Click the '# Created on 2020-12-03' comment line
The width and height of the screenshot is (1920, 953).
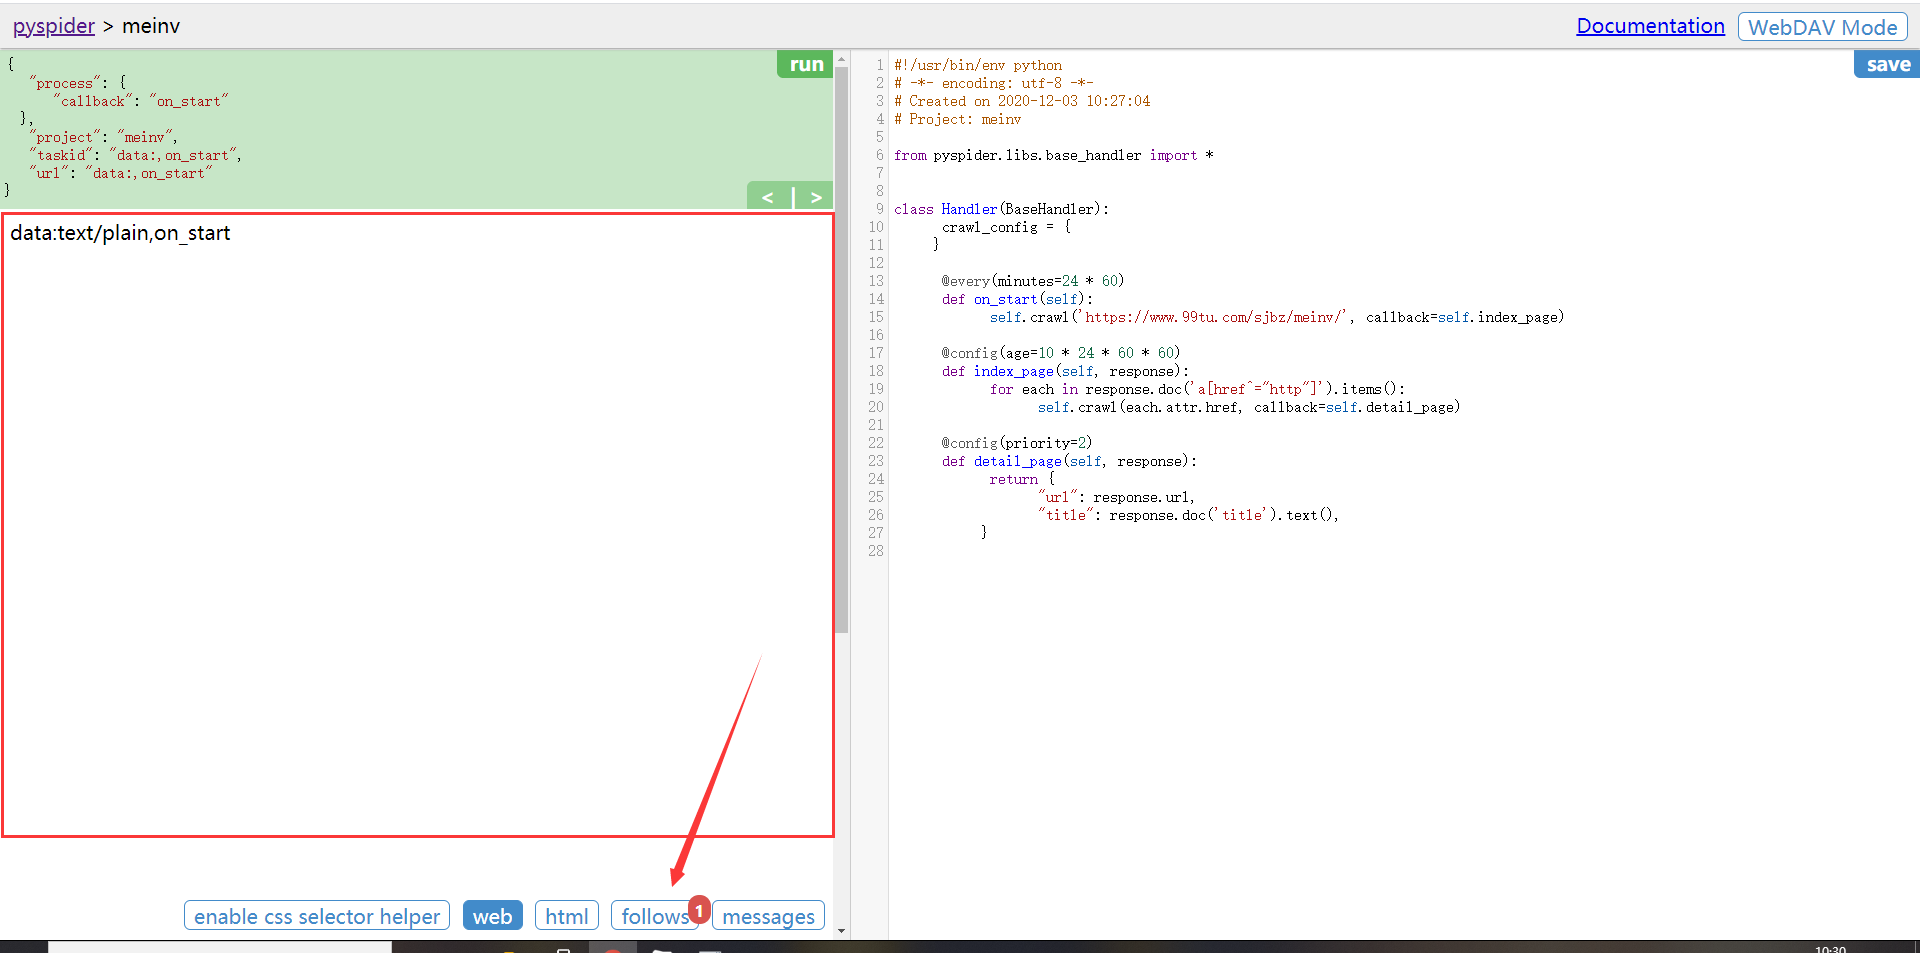coord(1022,101)
